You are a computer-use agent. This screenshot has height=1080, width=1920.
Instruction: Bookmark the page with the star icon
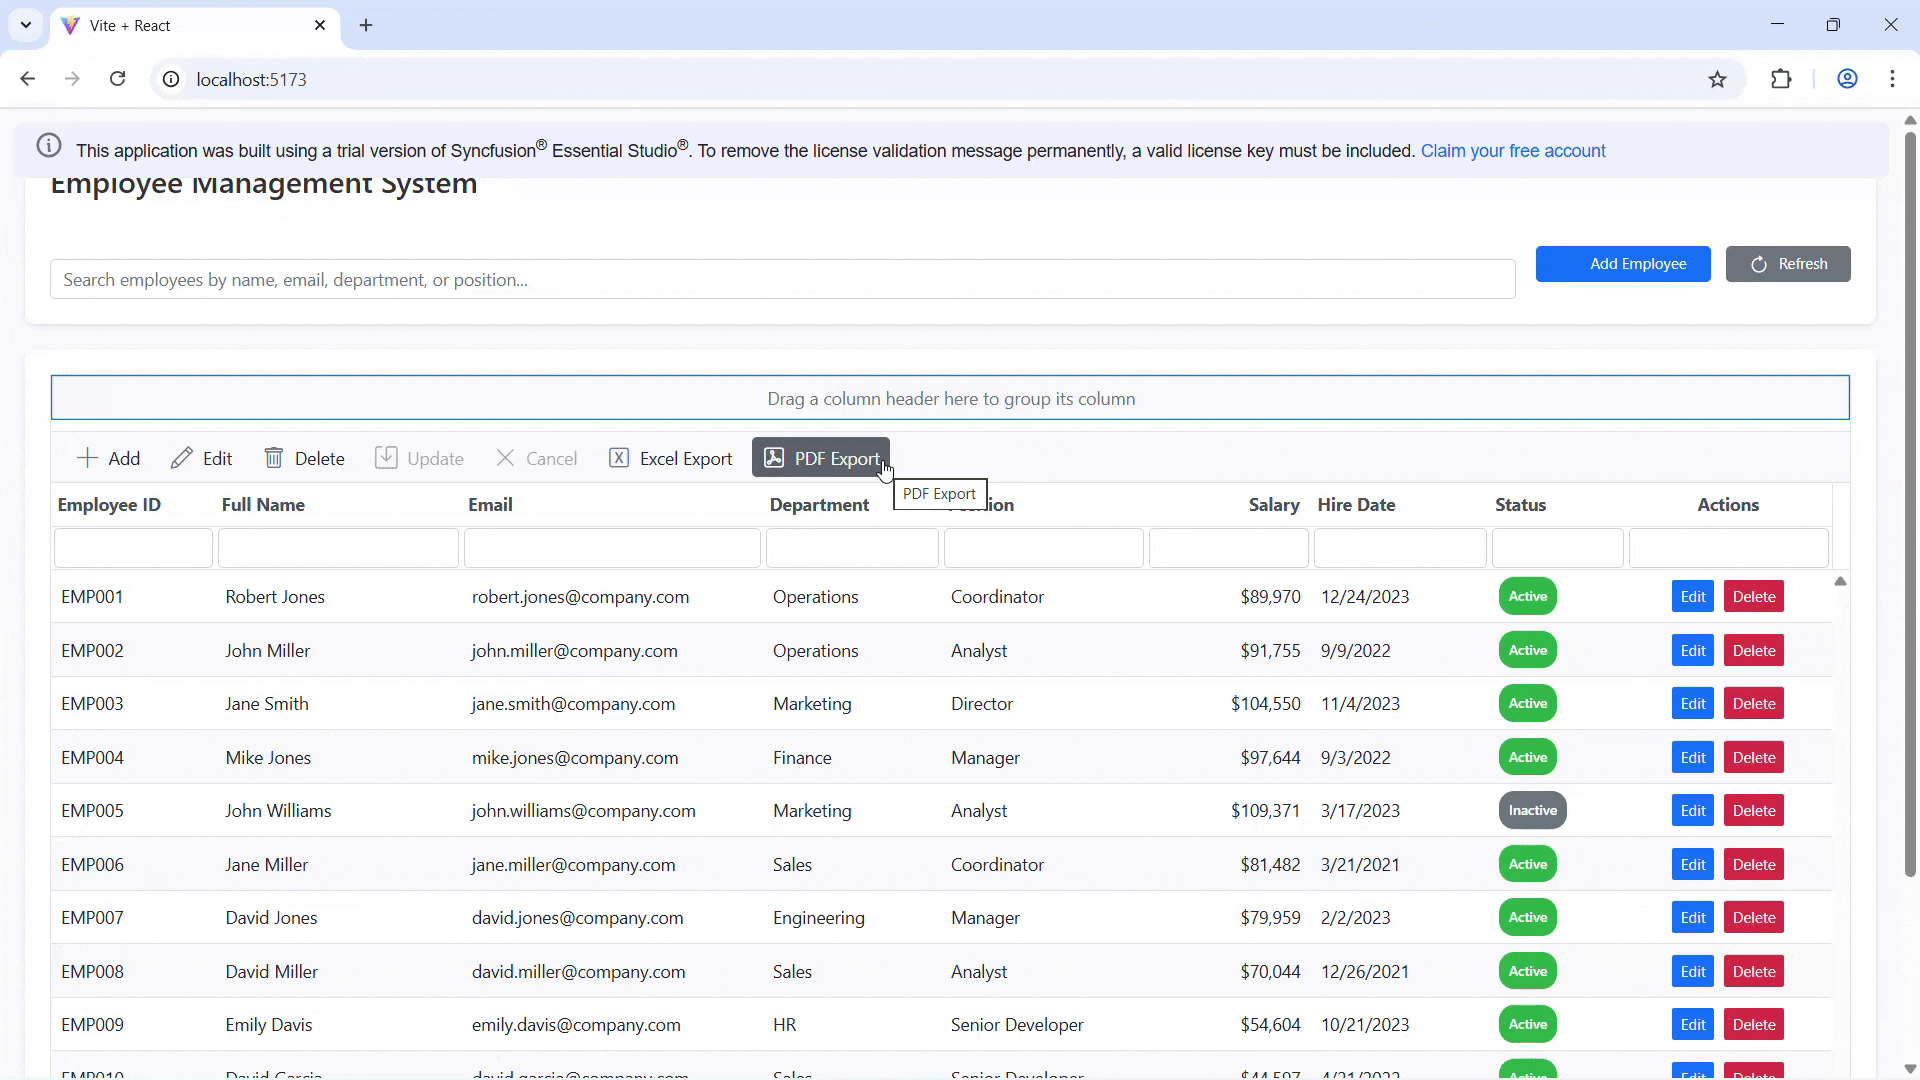point(1718,79)
